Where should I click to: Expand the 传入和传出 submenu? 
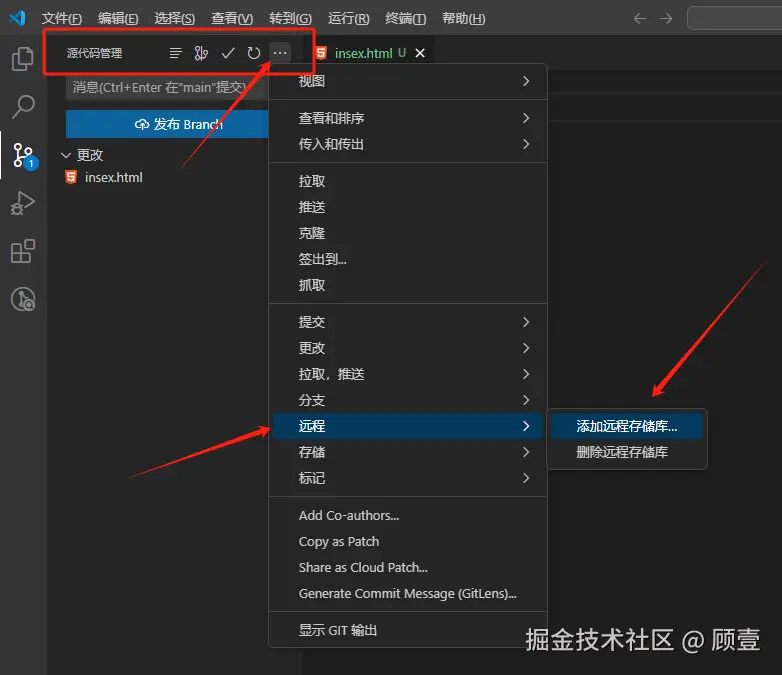coord(408,144)
